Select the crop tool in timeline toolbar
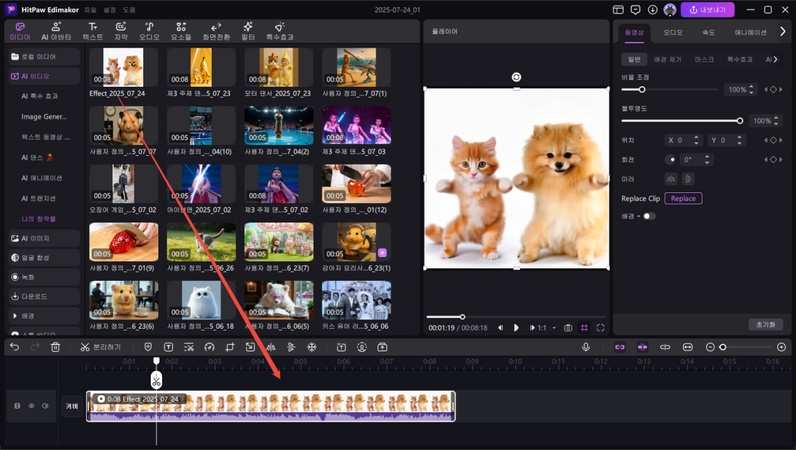The image size is (796, 450). [x=230, y=347]
